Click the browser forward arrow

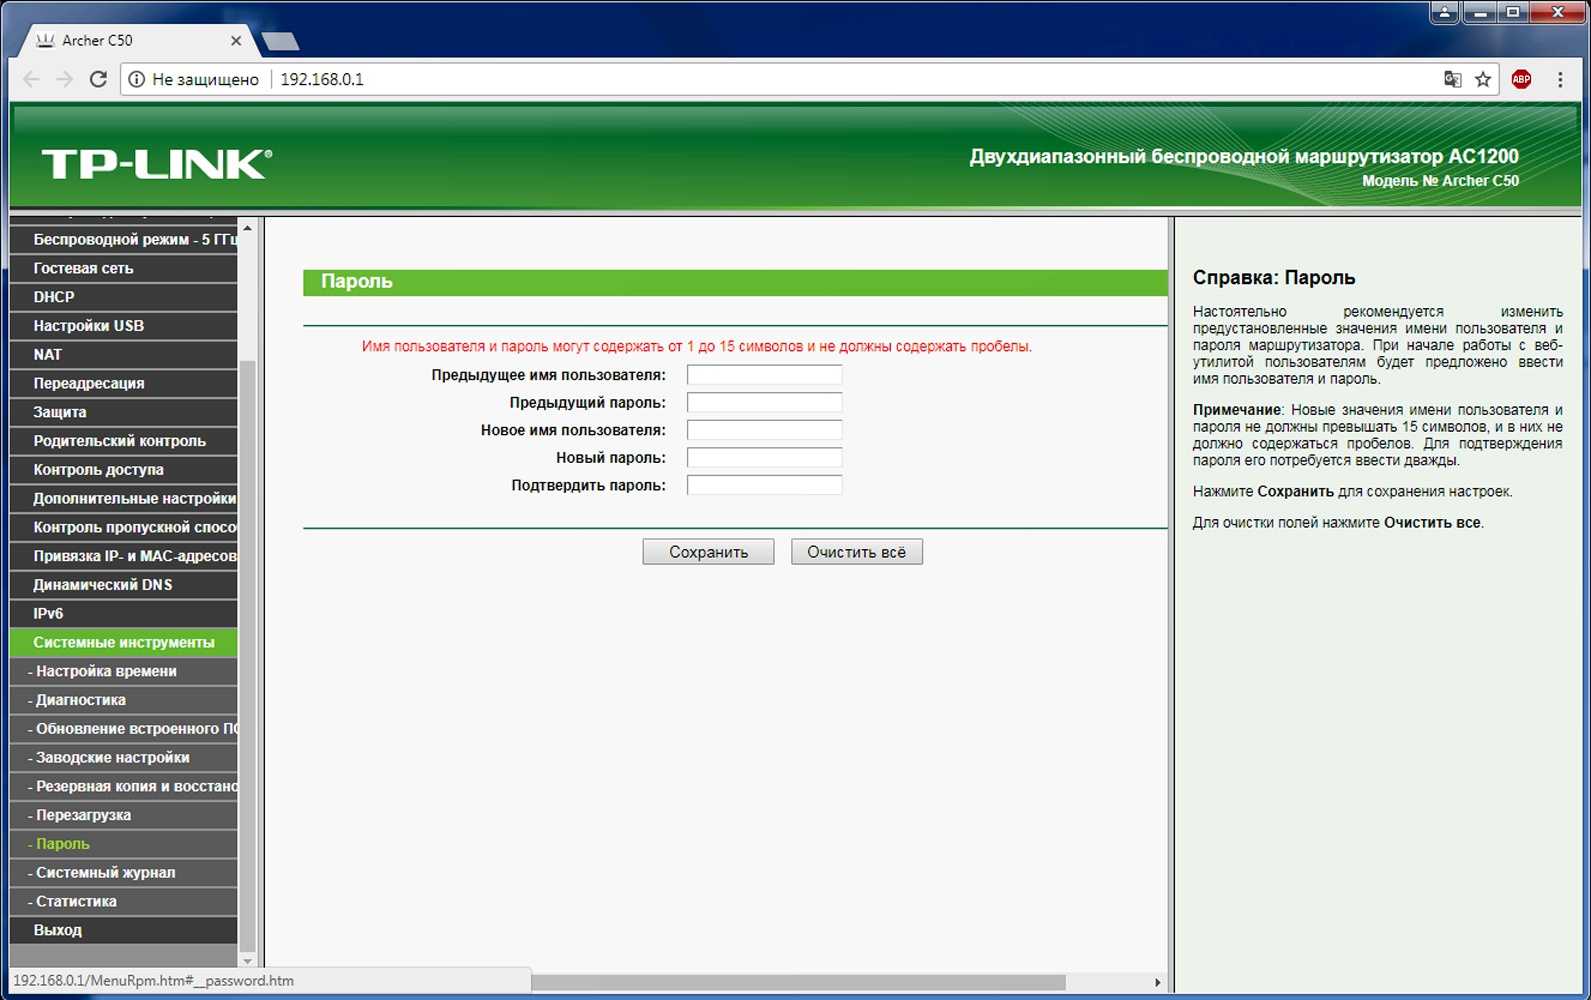coord(64,79)
